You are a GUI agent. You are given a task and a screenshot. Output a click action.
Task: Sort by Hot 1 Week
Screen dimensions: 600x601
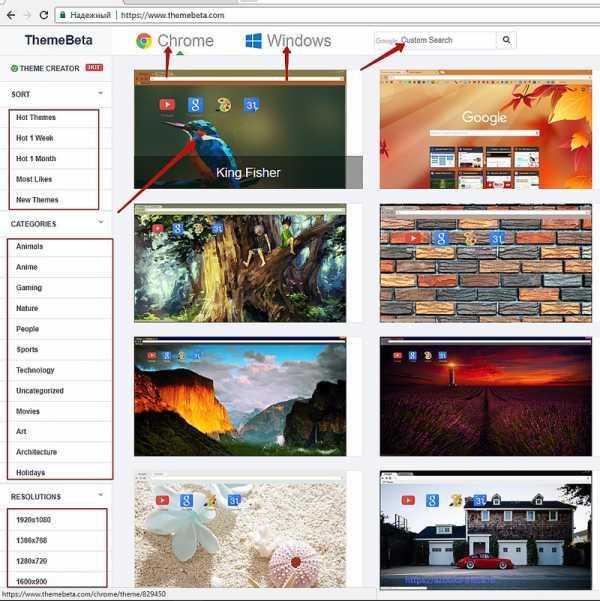coord(35,138)
